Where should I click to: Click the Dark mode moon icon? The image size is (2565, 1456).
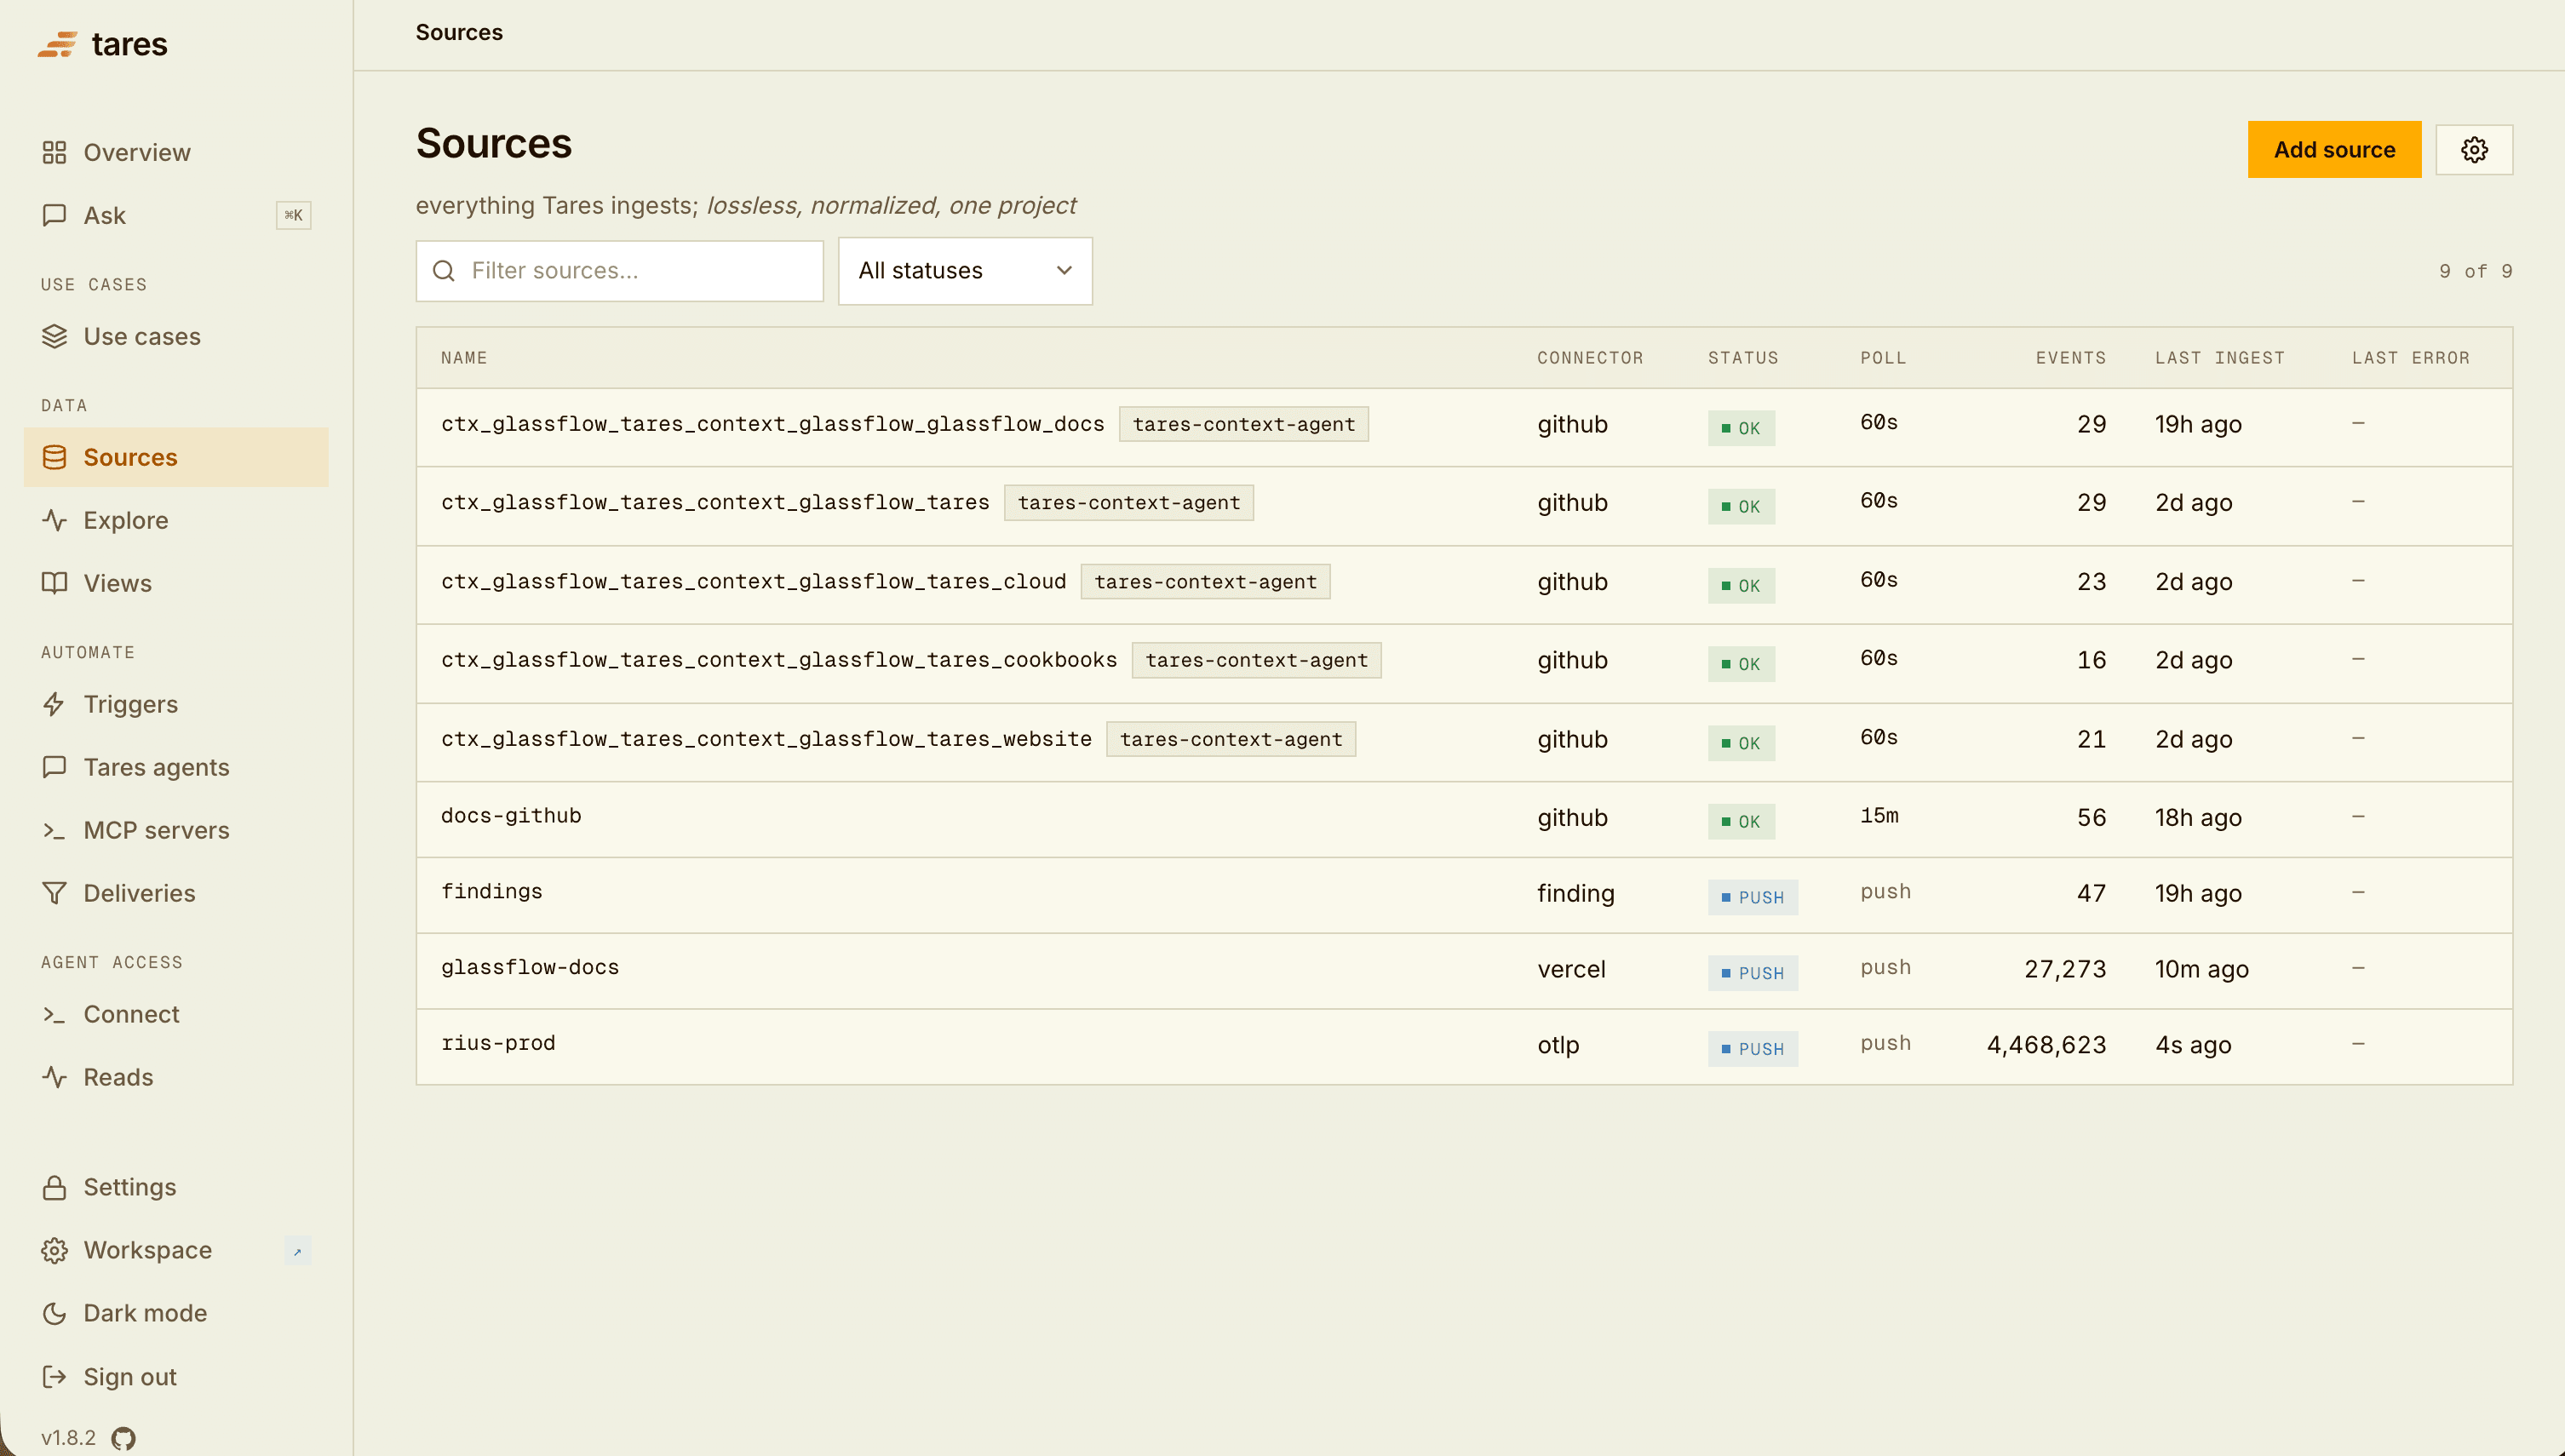pyautogui.click(x=54, y=1313)
